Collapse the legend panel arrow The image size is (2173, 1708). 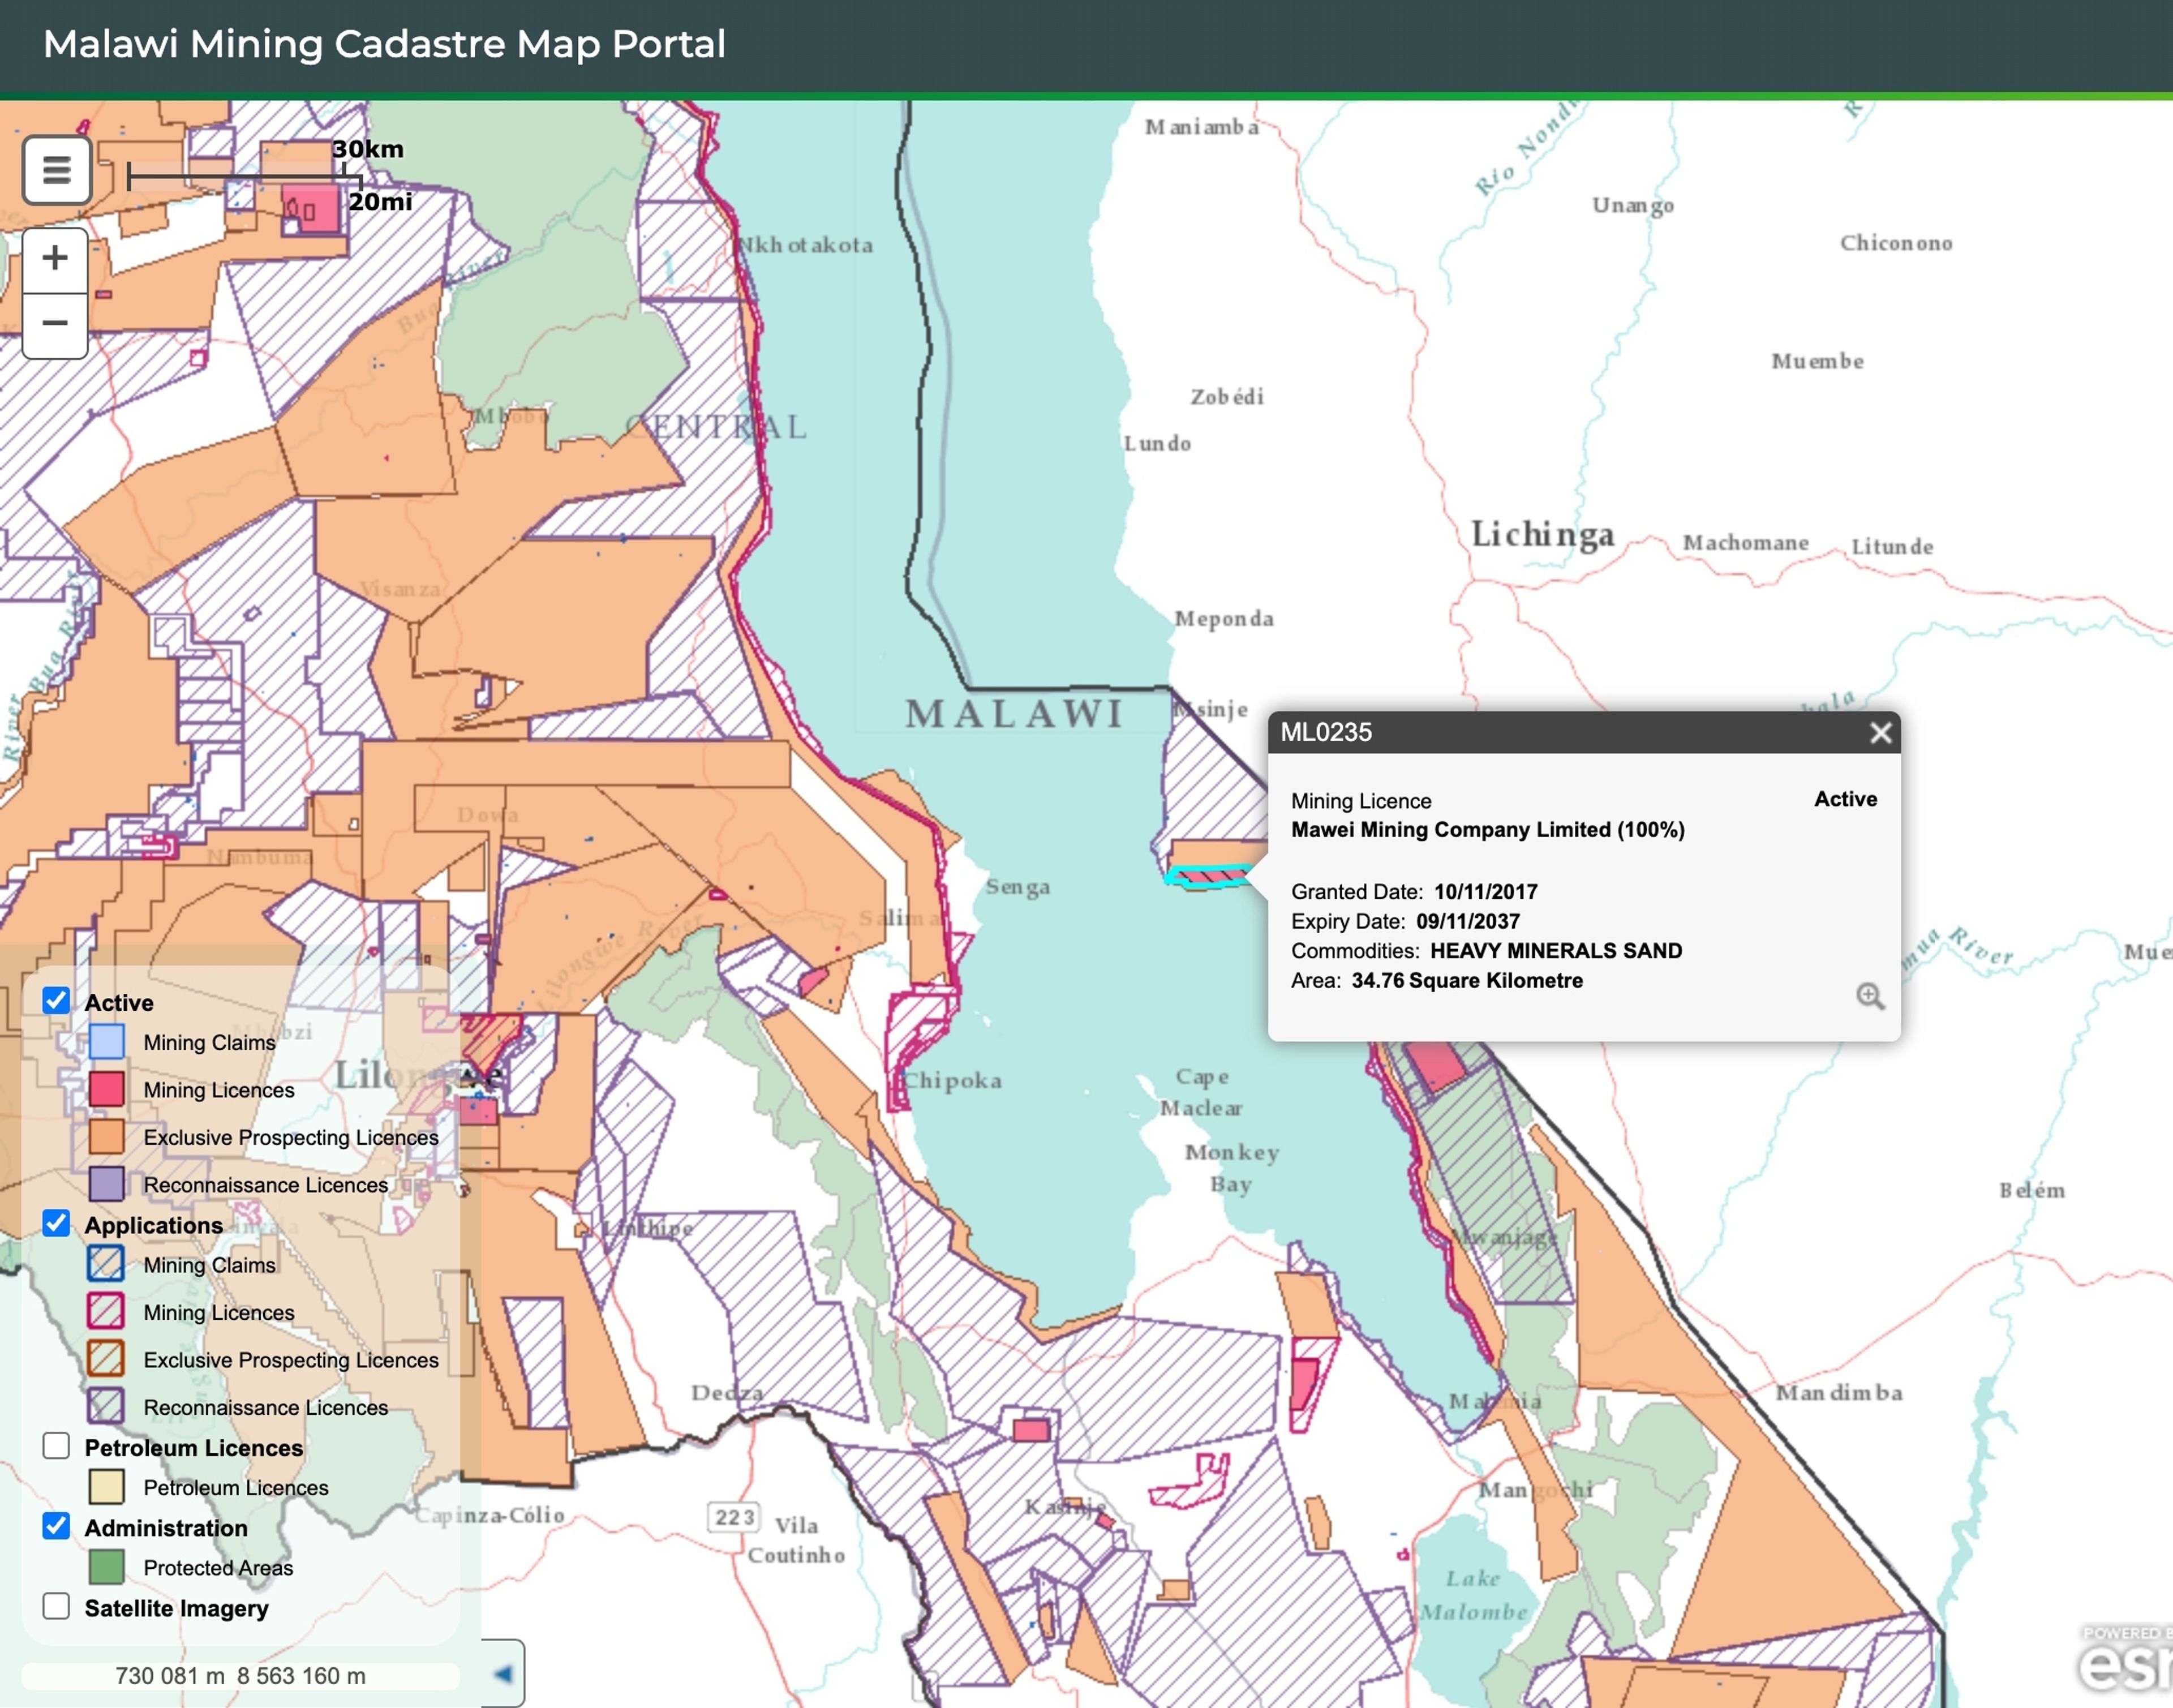click(504, 1673)
